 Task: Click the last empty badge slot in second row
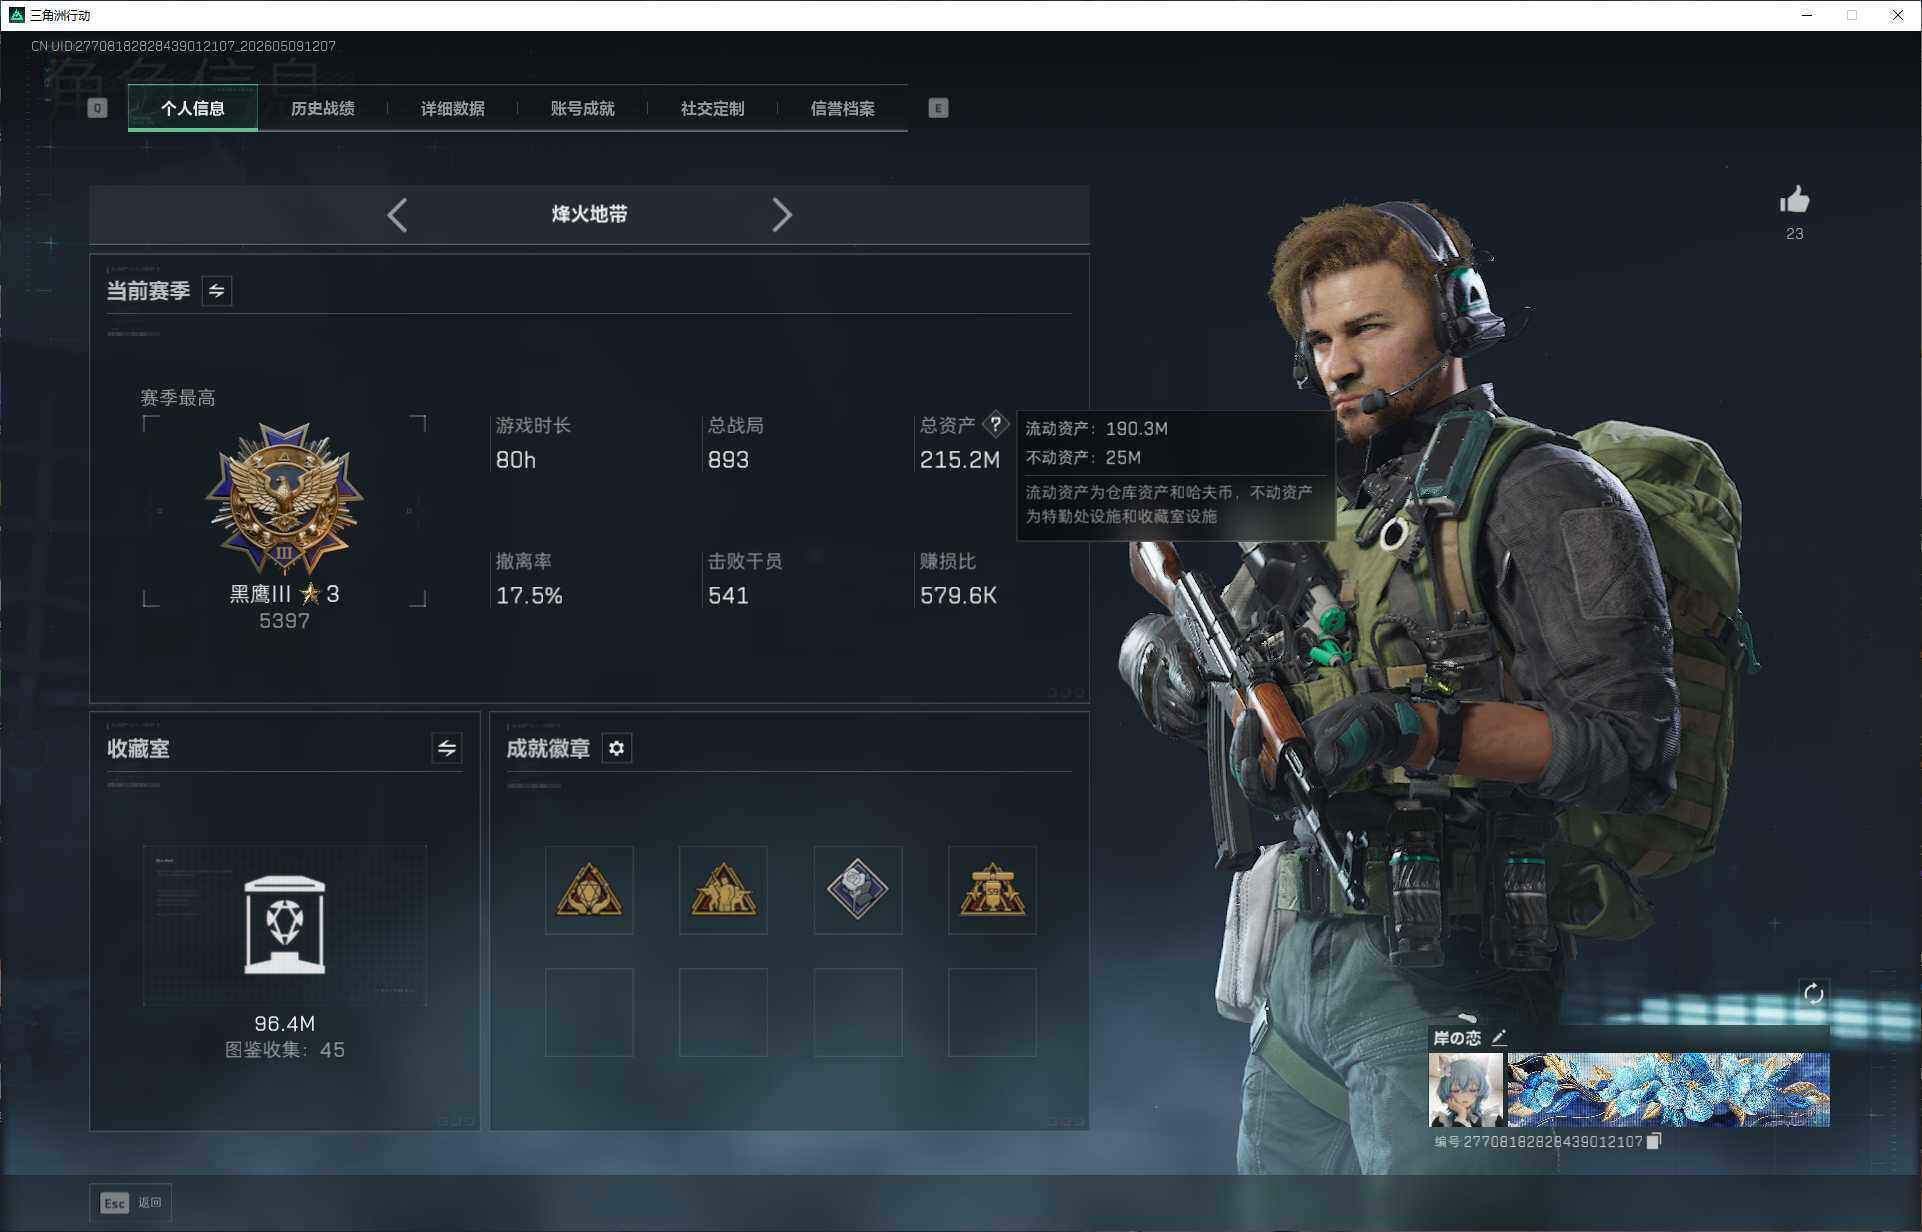(992, 1012)
